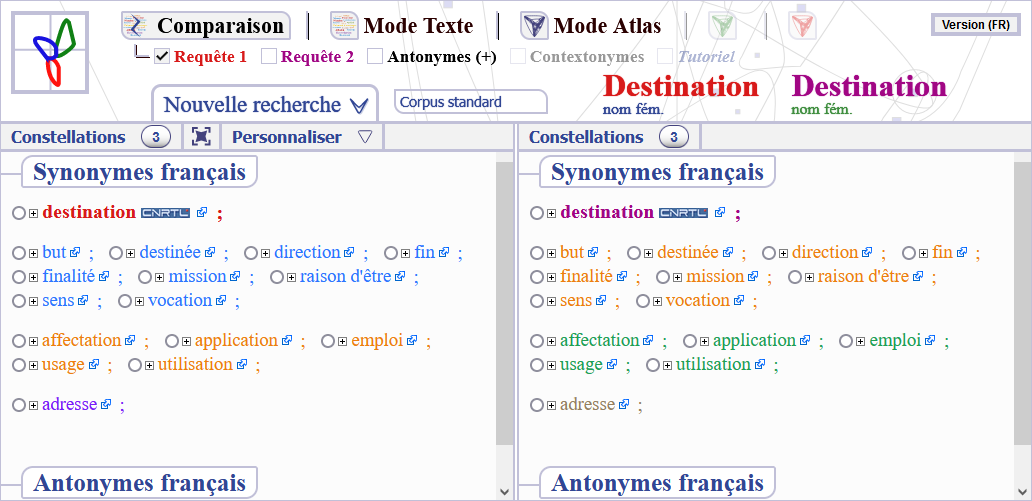This screenshot has width=1032, height=501.
Task: Click the Corpus standard input field
Action: coord(471,102)
